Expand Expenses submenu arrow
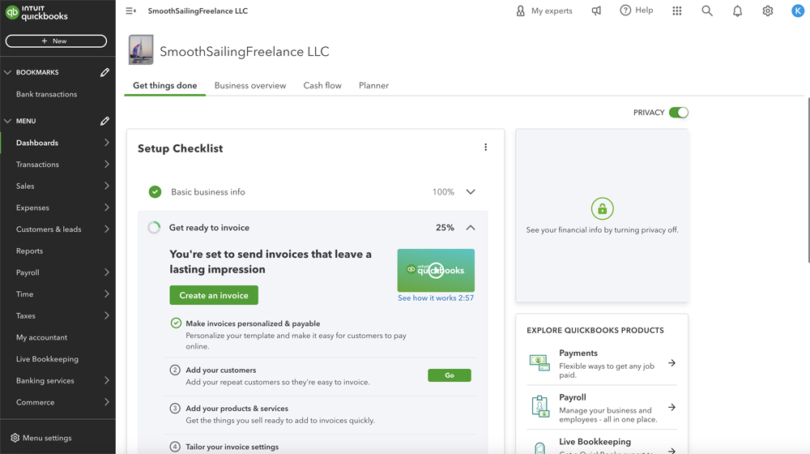810x454 pixels. click(x=106, y=208)
